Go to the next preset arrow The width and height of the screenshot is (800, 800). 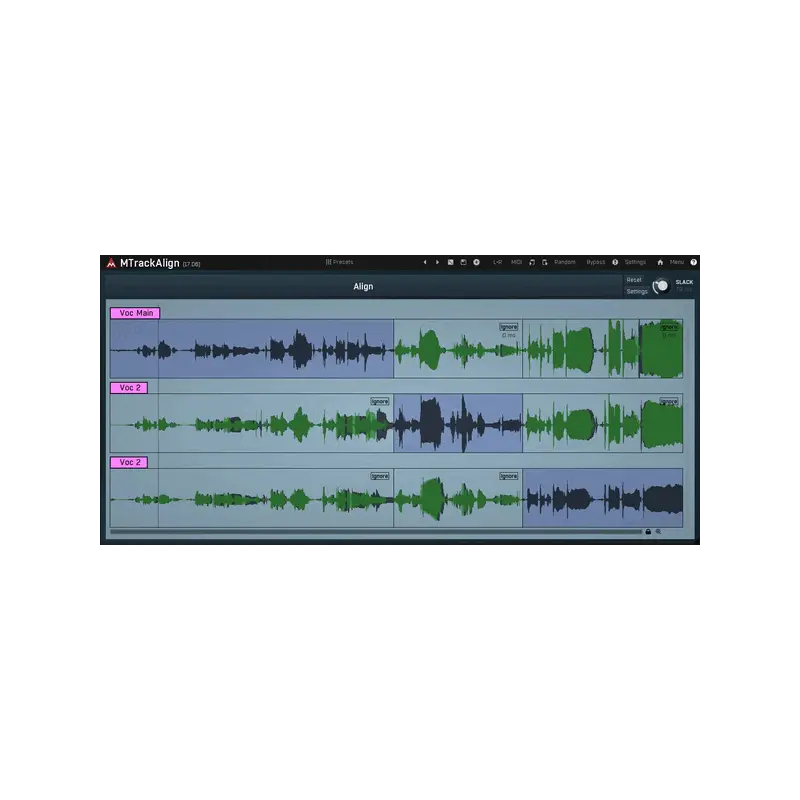click(x=437, y=262)
